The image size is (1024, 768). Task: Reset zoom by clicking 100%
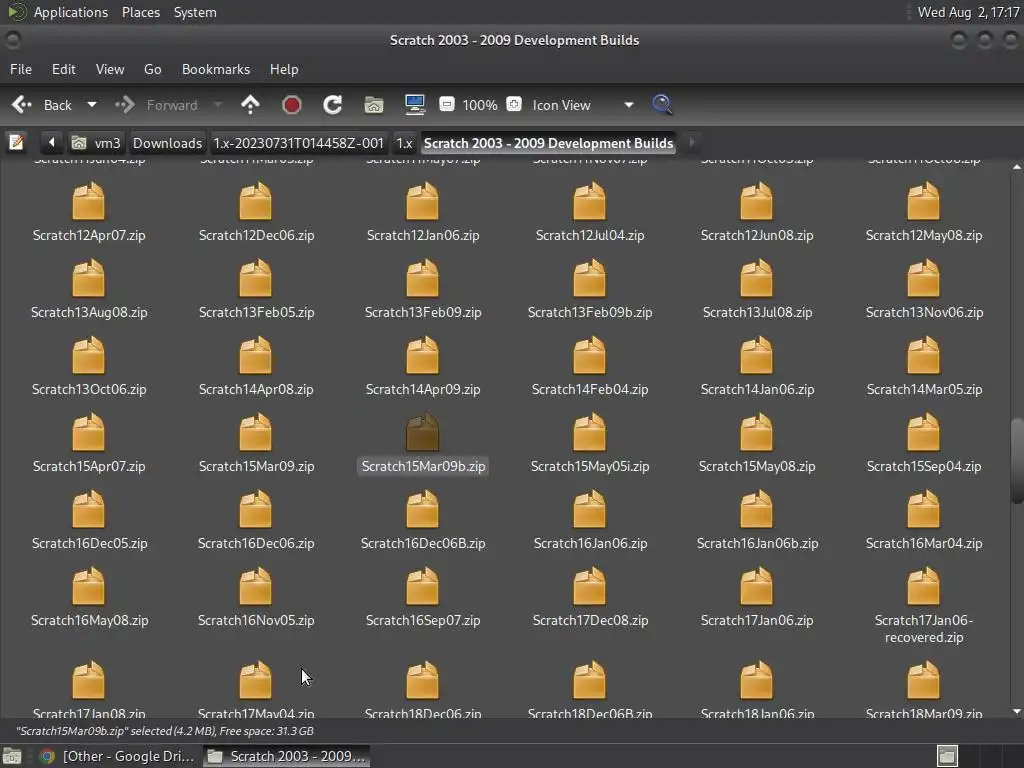[480, 105]
